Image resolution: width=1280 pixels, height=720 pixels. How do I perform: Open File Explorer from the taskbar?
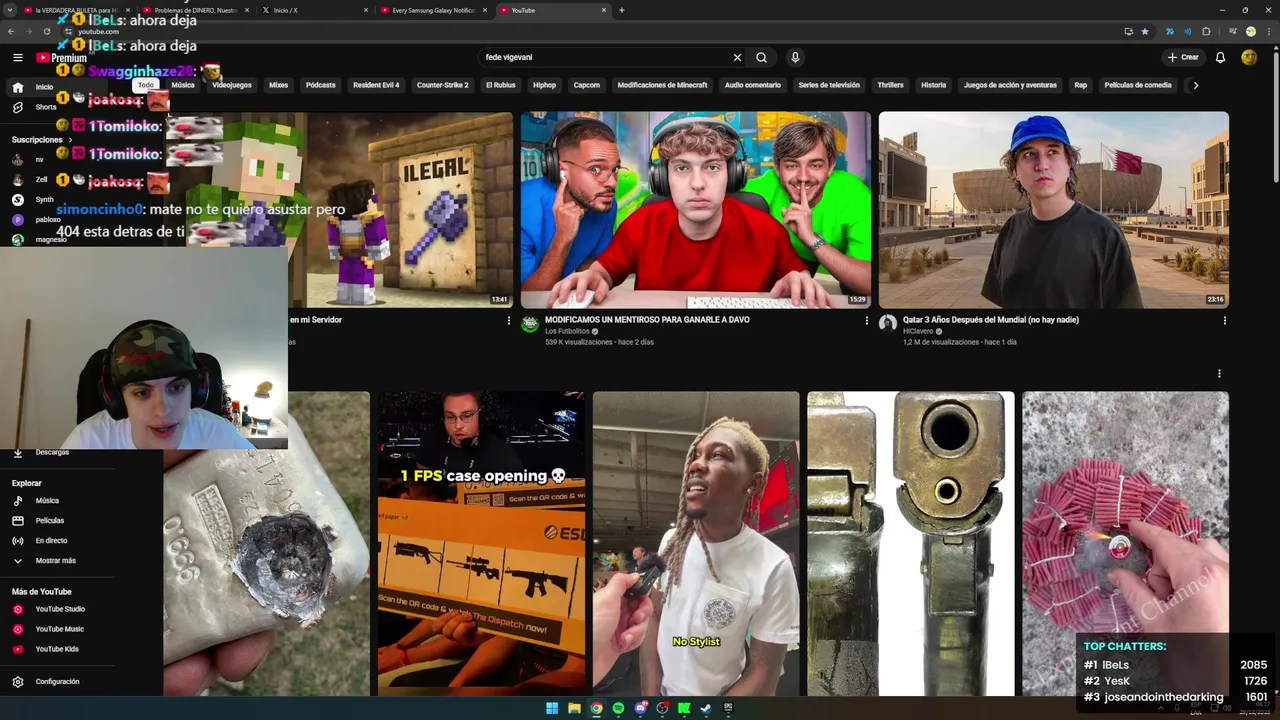coord(574,708)
